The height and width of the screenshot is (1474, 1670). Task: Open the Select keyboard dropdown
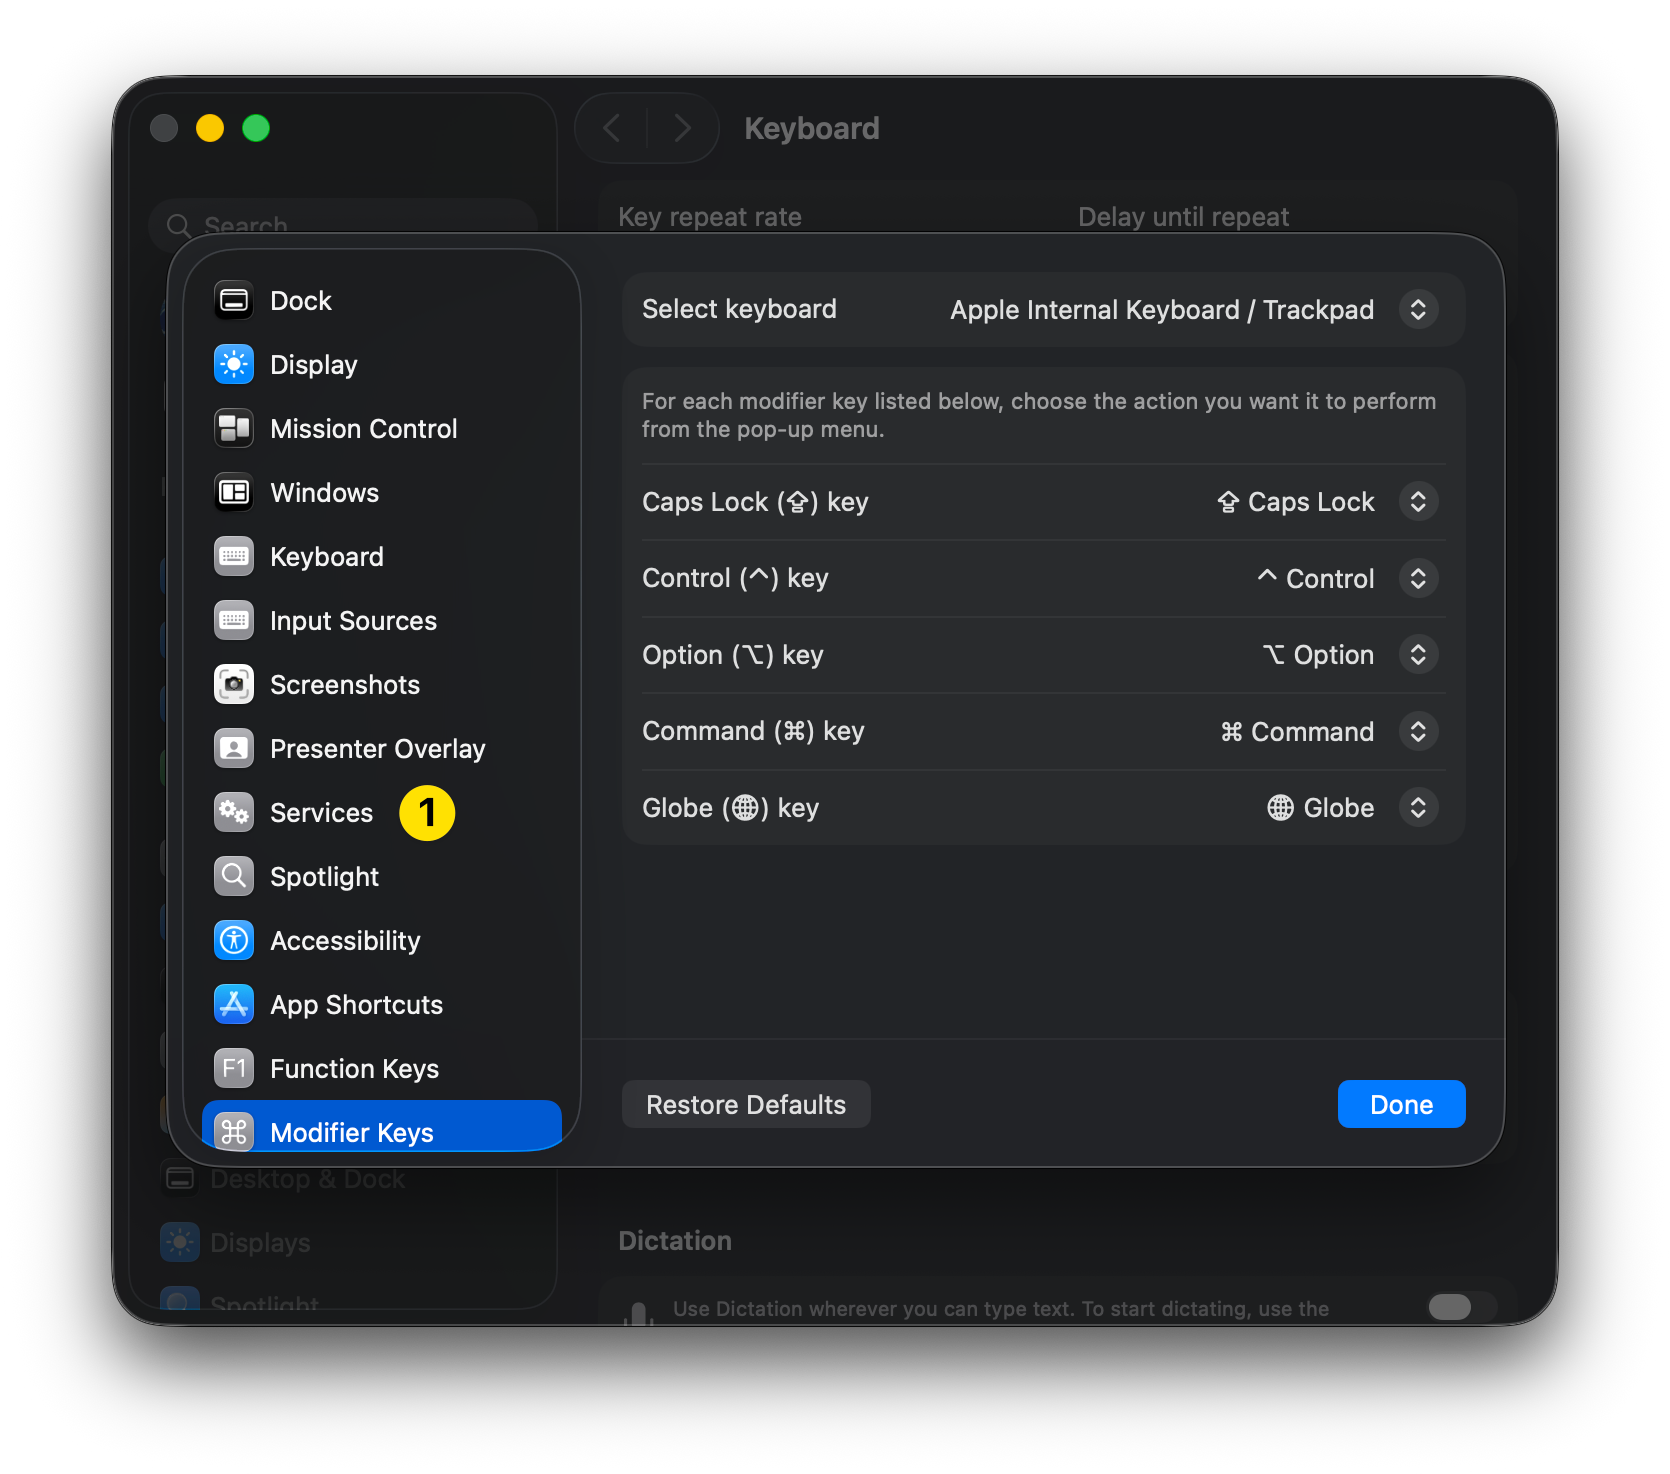pos(1417,310)
